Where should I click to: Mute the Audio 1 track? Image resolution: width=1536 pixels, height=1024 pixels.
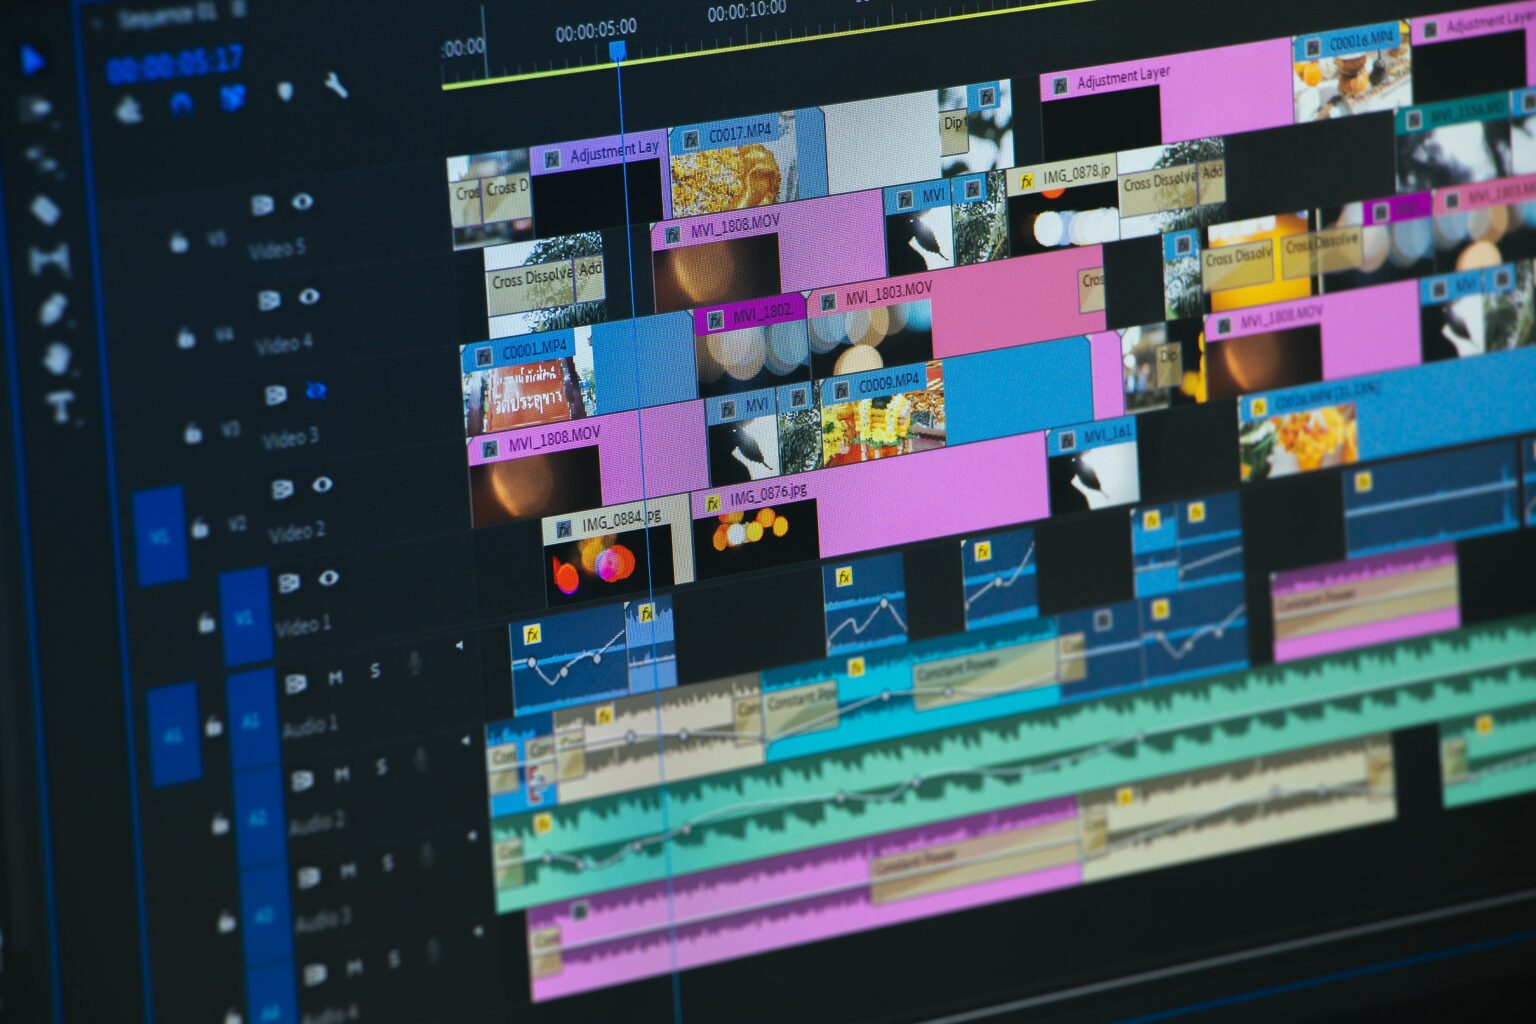(335, 676)
